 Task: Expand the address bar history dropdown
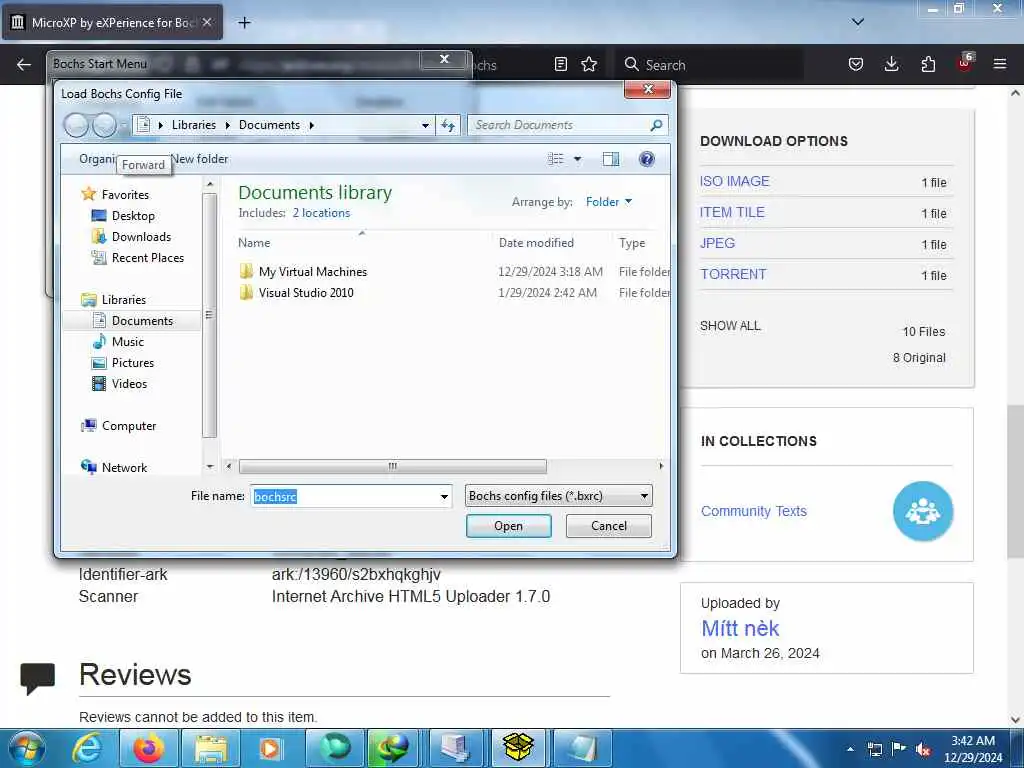(425, 125)
